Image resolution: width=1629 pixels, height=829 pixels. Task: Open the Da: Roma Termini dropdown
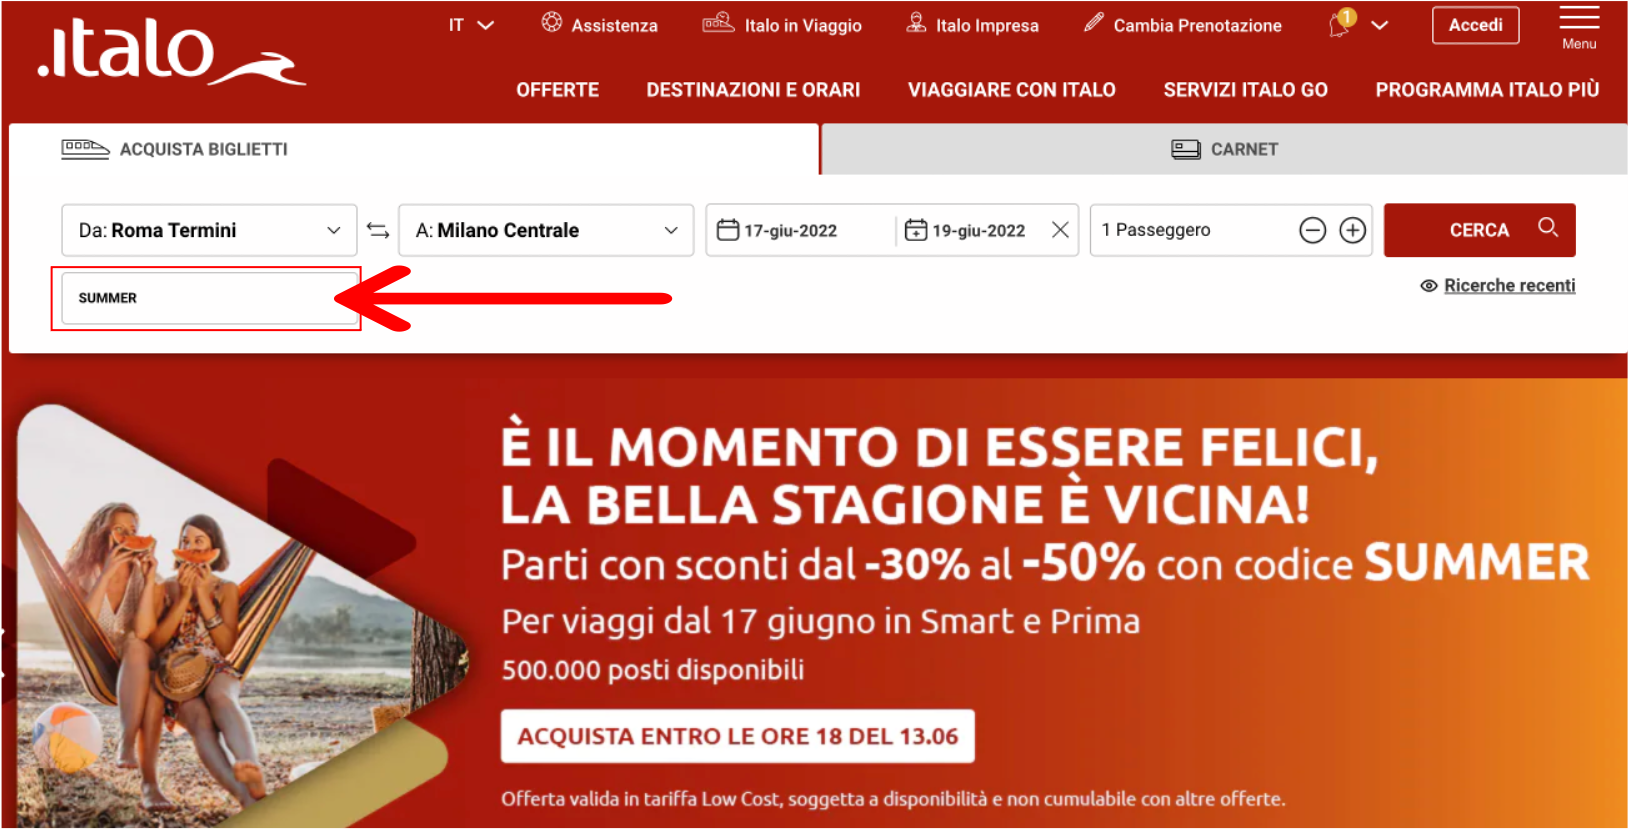tap(209, 230)
